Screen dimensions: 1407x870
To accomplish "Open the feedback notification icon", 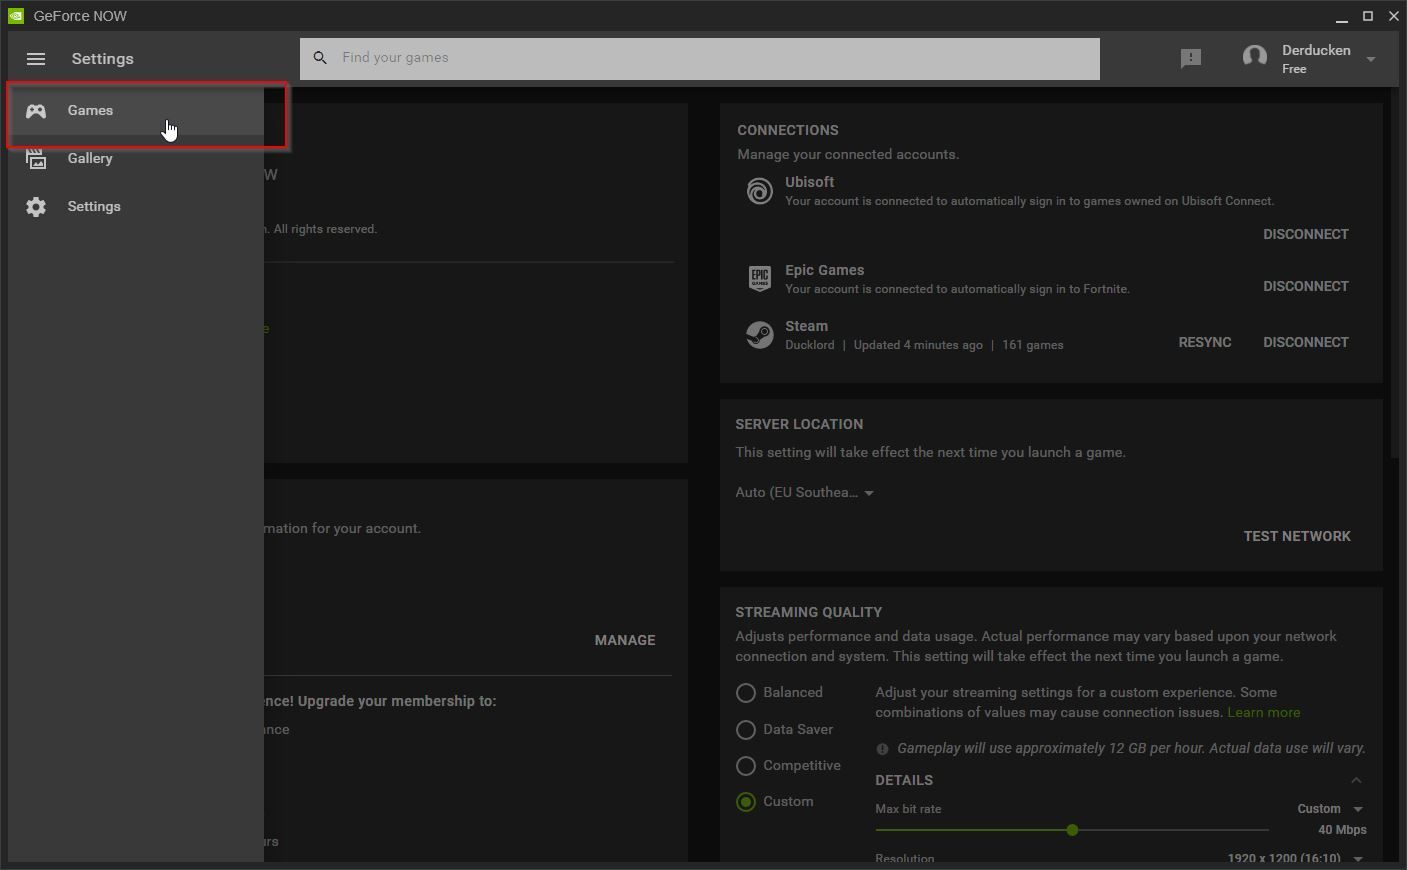I will [x=1190, y=59].
